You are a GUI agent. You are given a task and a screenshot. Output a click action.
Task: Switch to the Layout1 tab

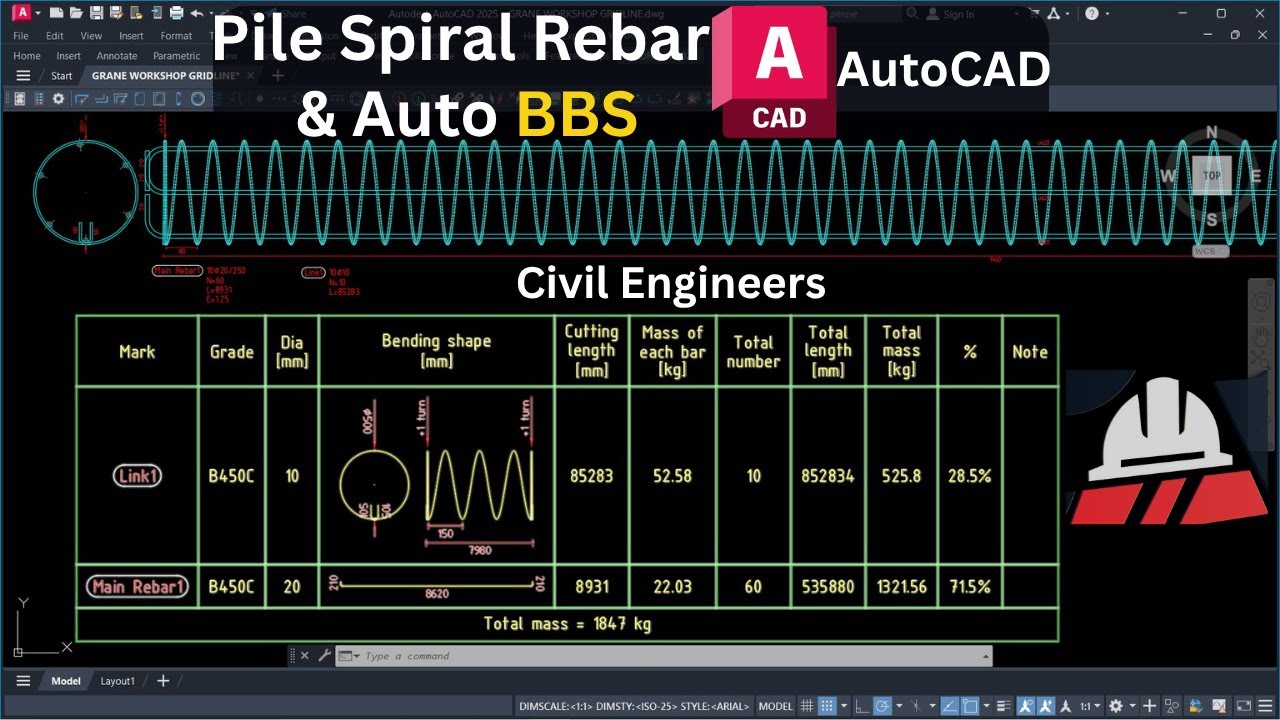pos(117,681)
